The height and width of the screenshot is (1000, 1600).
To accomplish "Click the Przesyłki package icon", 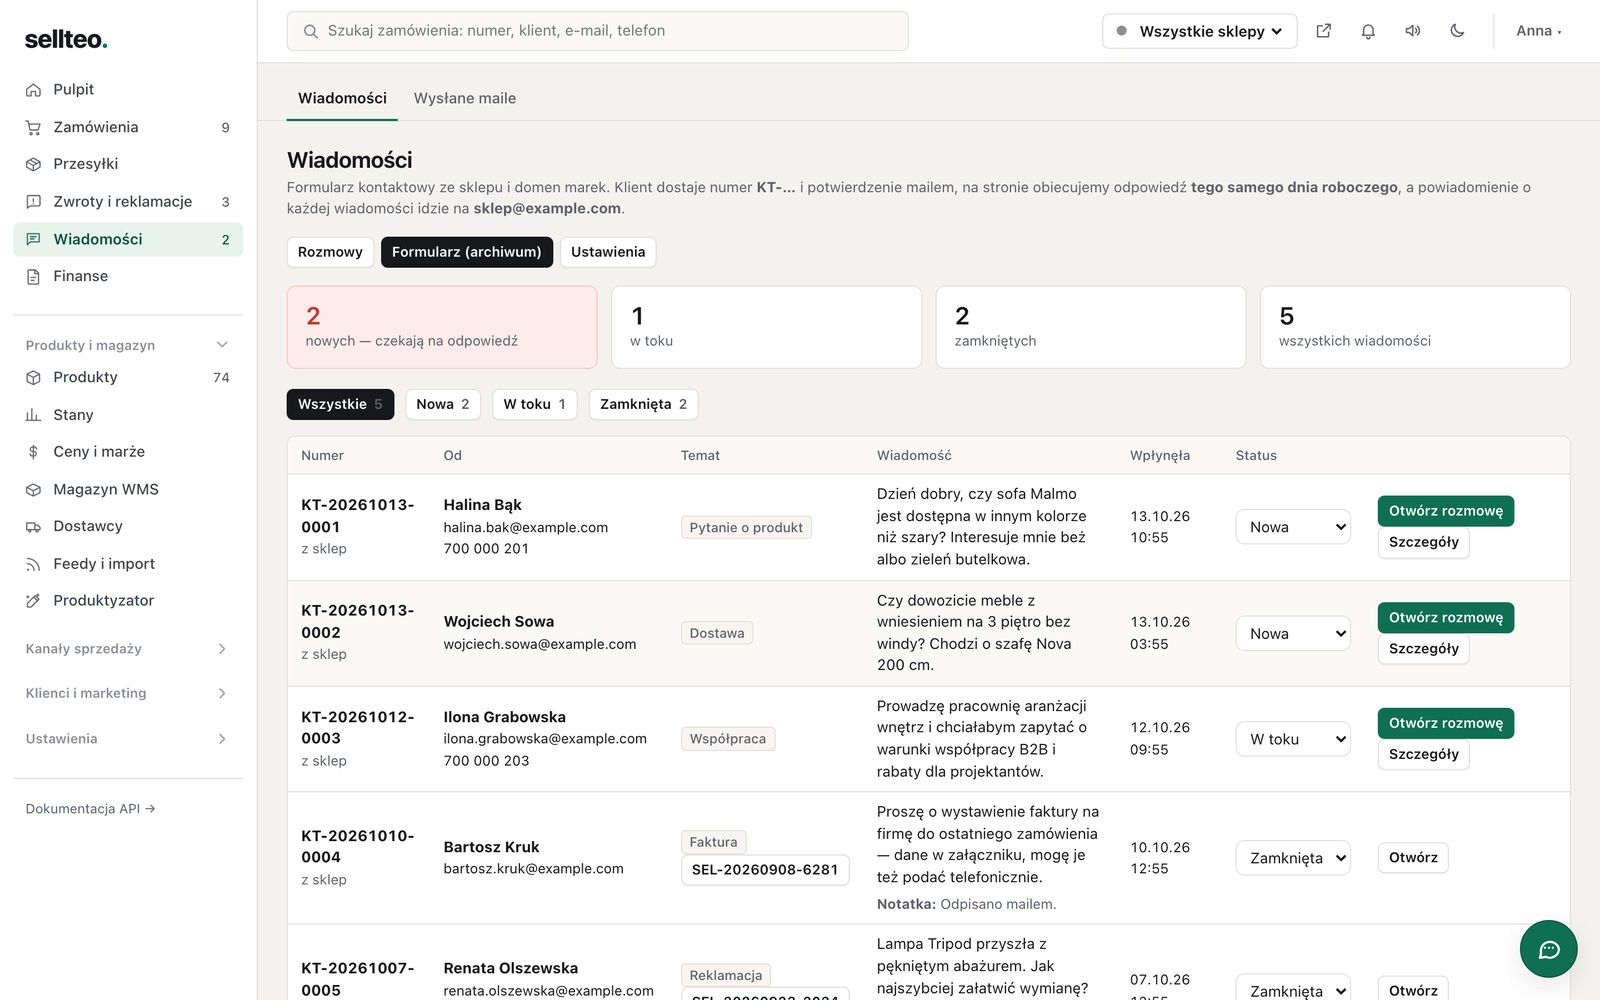I will tap(33, 164).
